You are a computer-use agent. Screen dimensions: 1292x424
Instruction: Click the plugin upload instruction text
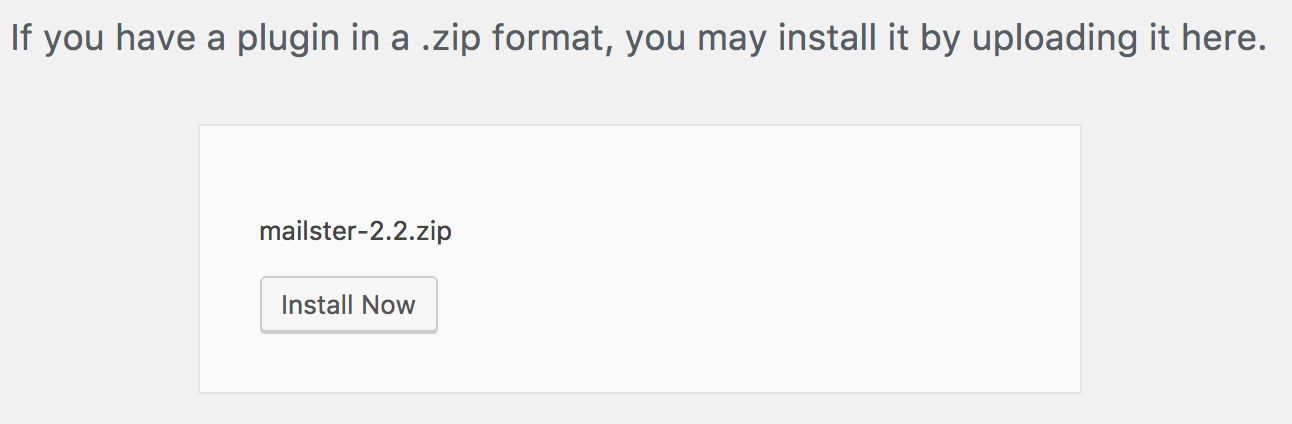(638, 40)
